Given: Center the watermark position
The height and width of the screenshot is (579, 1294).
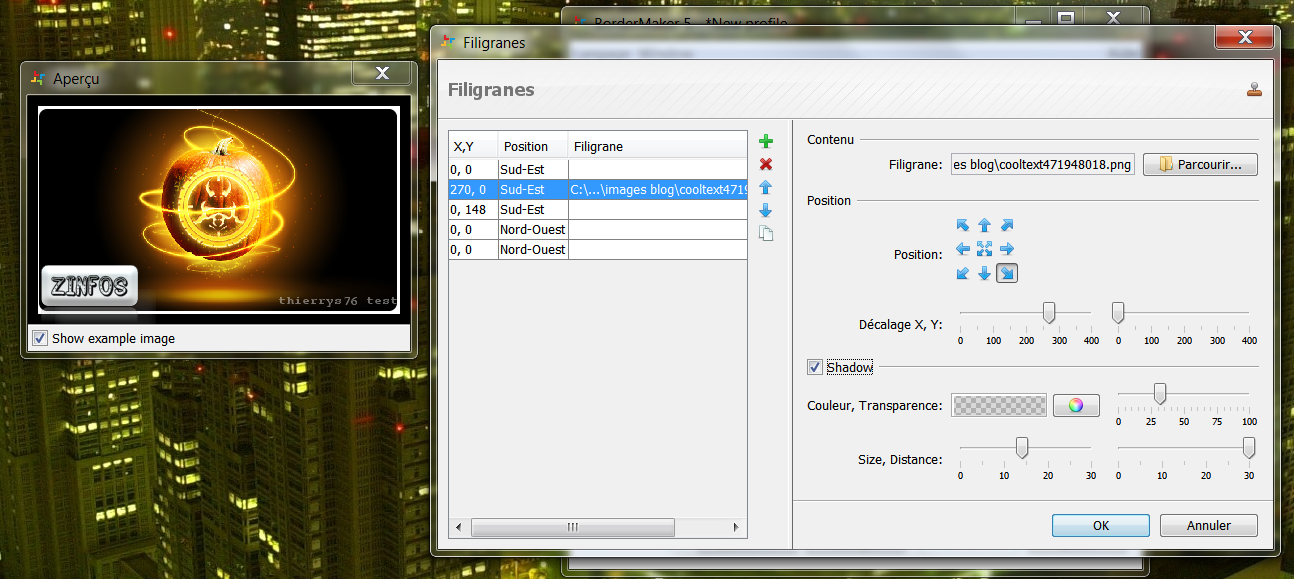Looking at the screenshot, I should tap(984, 249).
